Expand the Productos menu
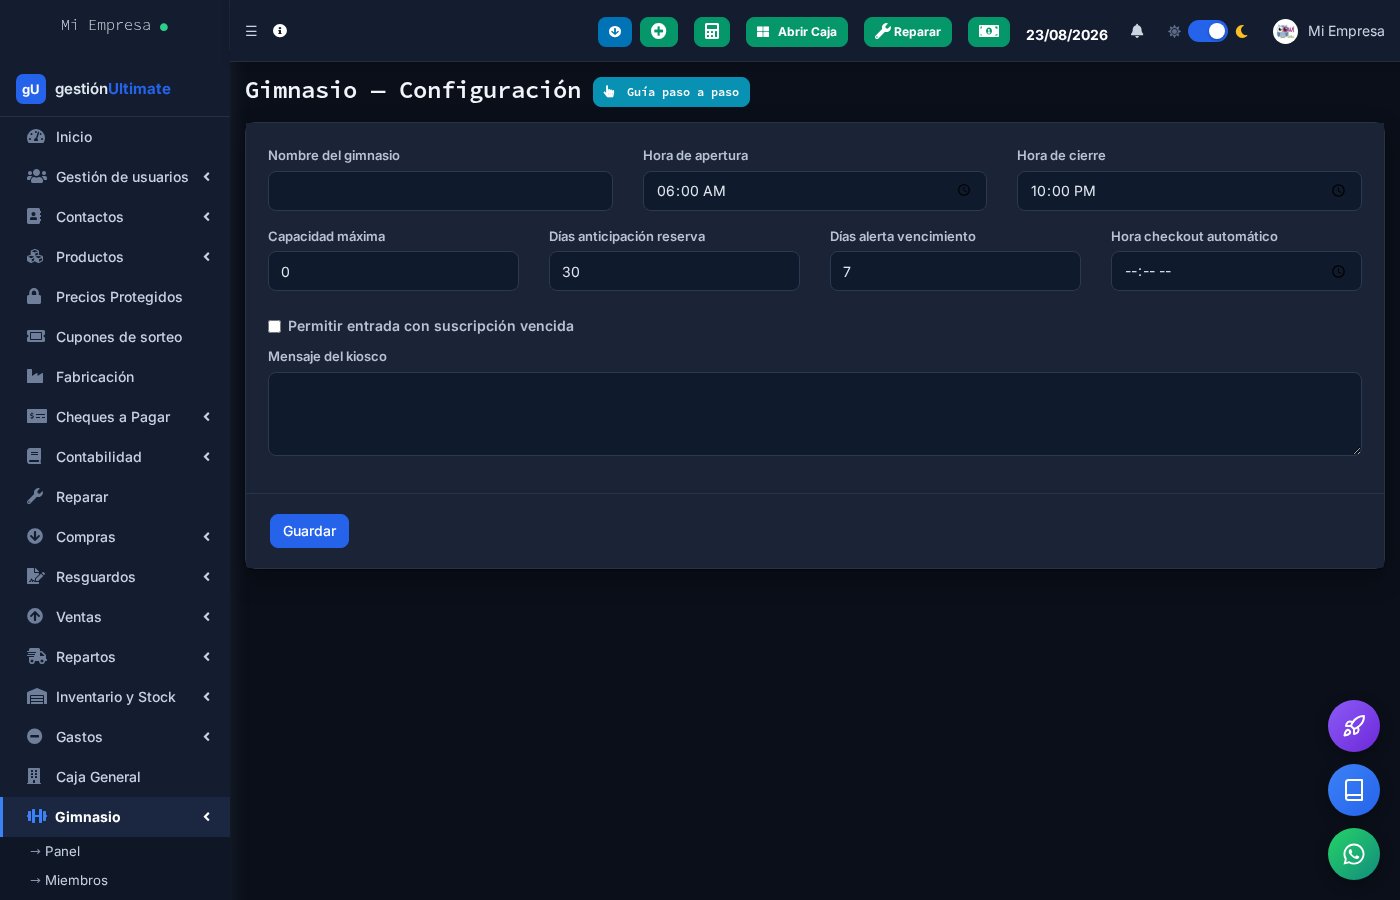Screen dimensions: 1400x900 coord(115,257)
